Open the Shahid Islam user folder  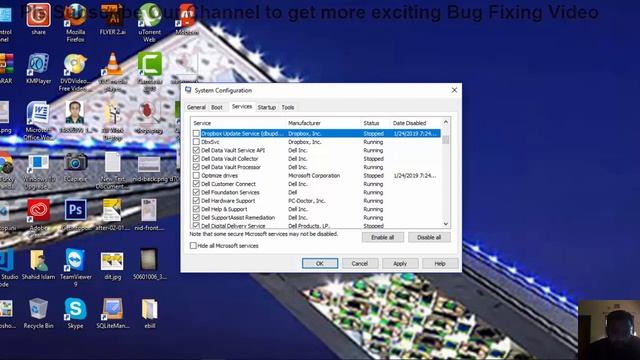click(38, 264)
